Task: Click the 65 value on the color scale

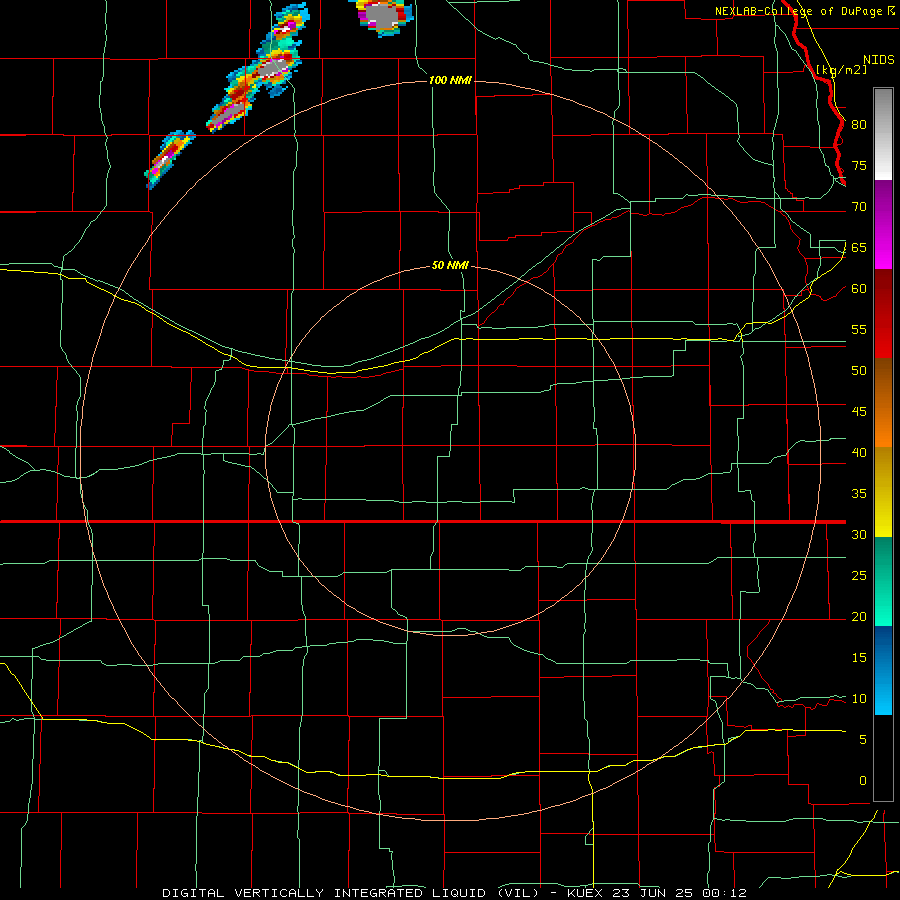Action: click(x=859, y=247)
